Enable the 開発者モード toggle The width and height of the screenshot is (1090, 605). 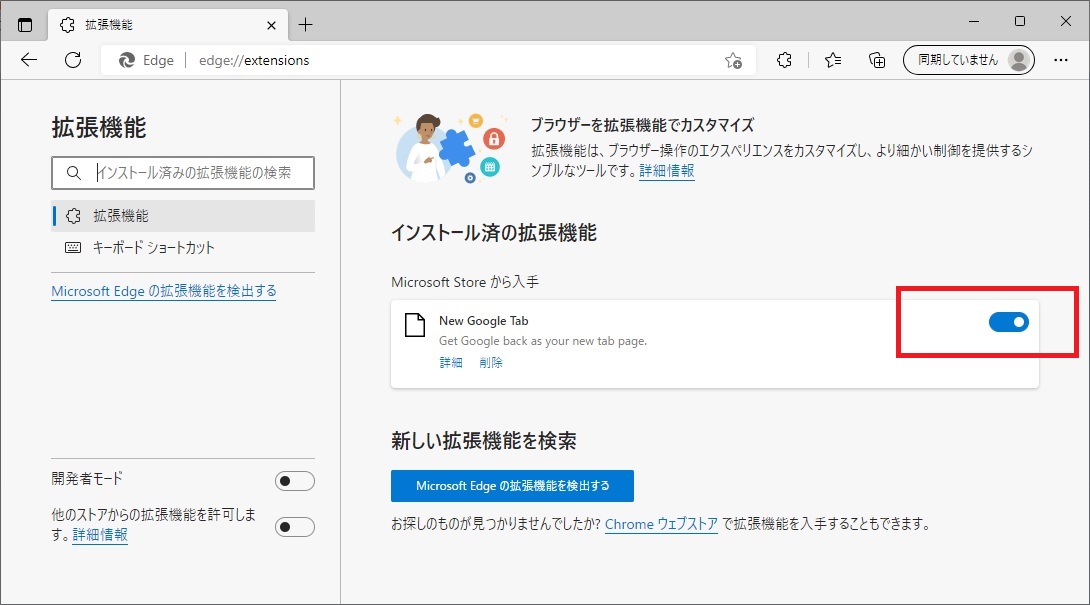[295, 481]
